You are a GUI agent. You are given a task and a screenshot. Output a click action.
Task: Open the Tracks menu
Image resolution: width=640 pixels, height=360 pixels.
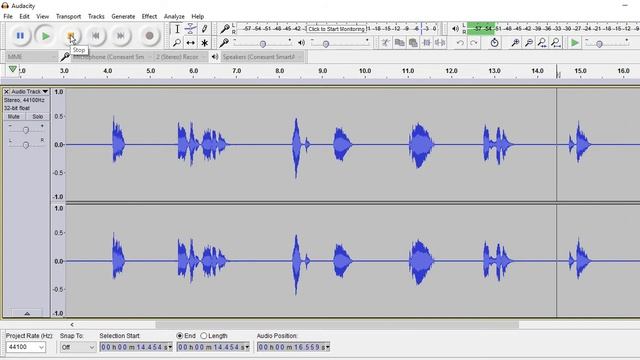(x=96, y=16)
